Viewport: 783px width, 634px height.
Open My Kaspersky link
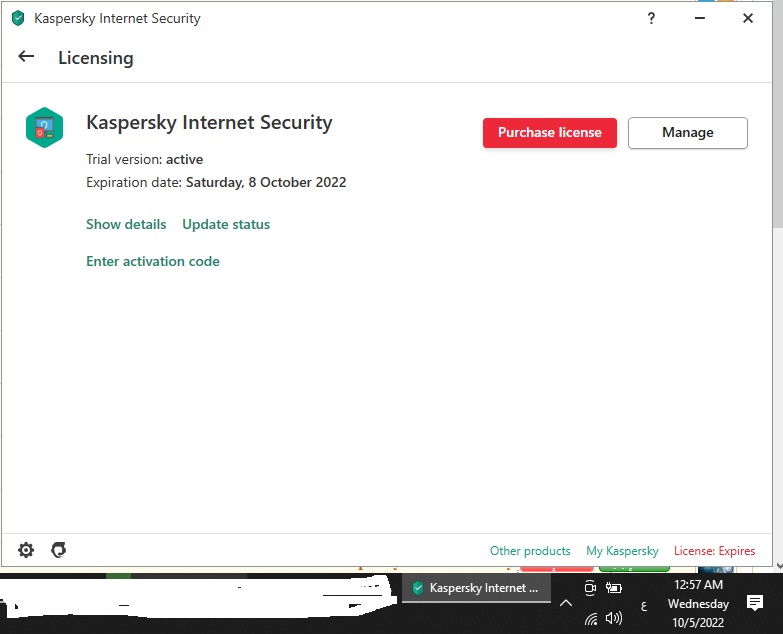(x=622, y=551)
